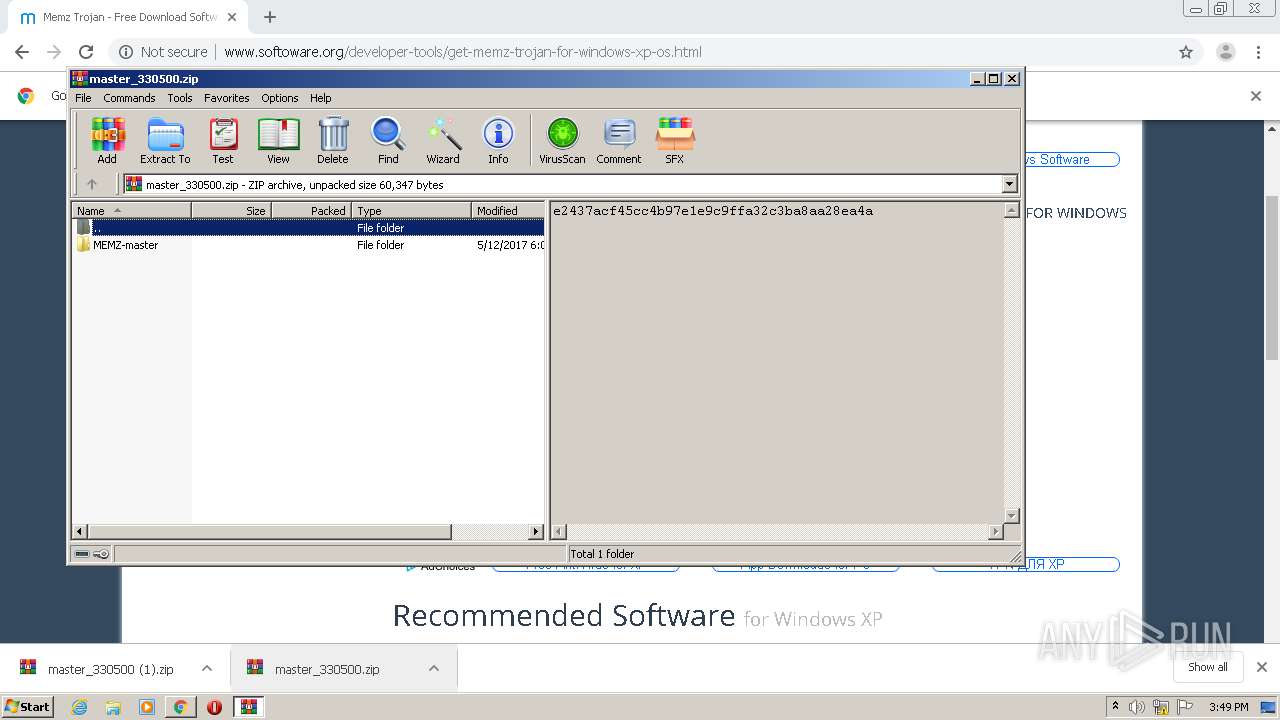Click the network tray icon

point(1161,707)
